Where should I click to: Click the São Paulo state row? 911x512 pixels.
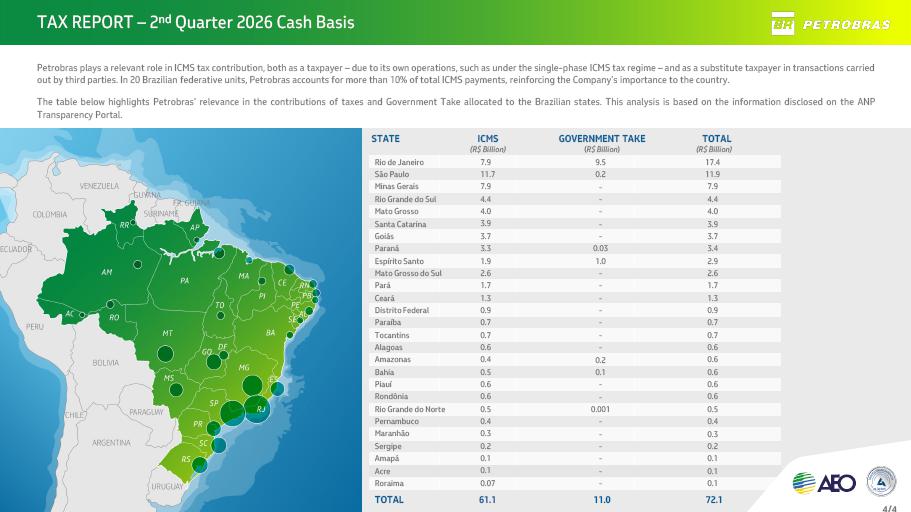pyautogui.click(x=575, y=174)
